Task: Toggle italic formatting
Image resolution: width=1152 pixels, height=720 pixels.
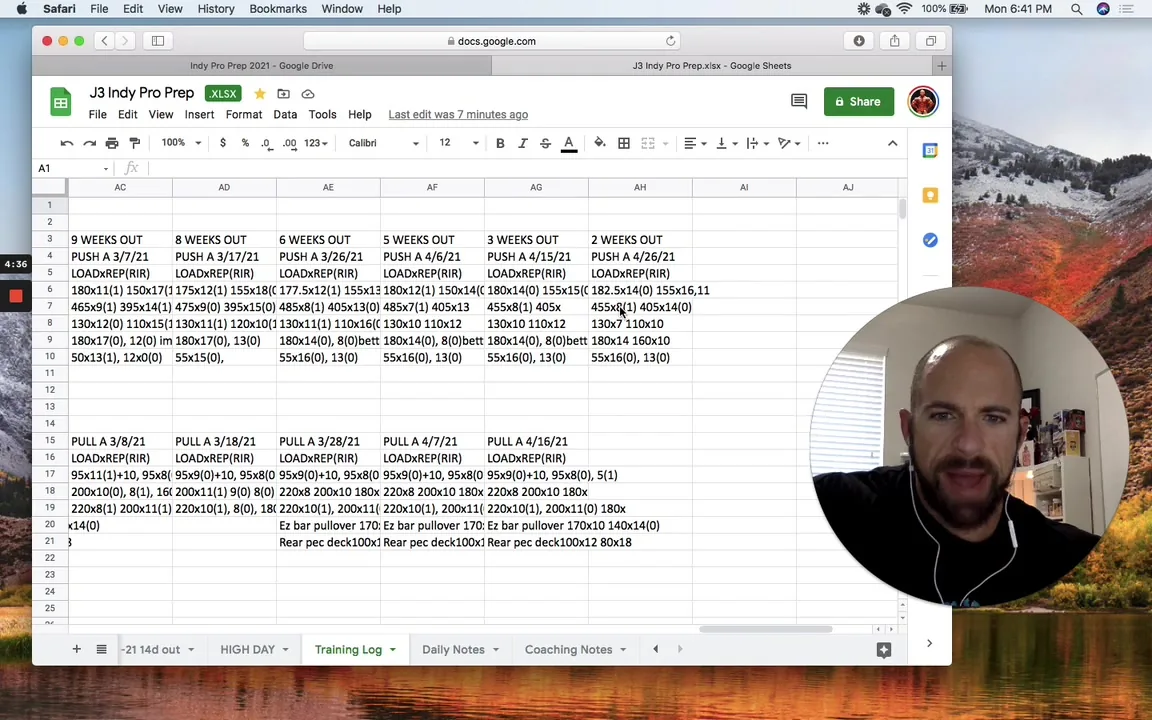Action: tap(522, 143)
